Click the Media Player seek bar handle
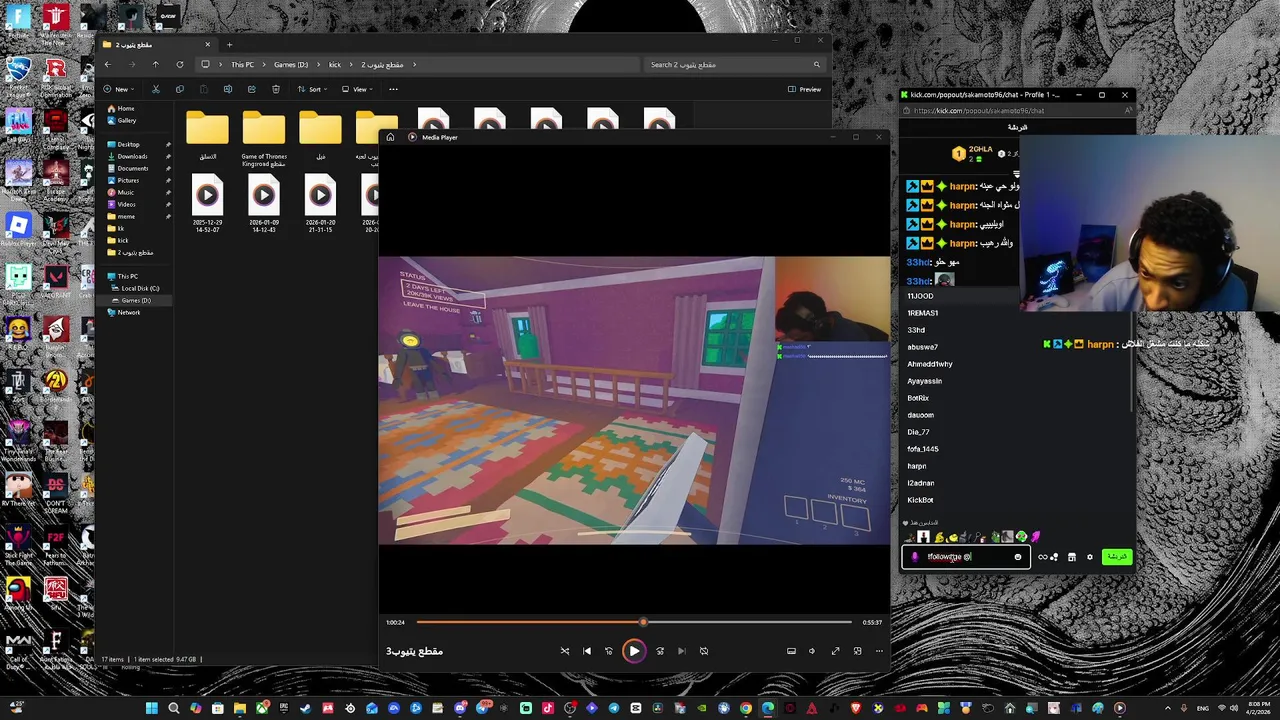Screen dimensions: 1280x720 [643, 622]
